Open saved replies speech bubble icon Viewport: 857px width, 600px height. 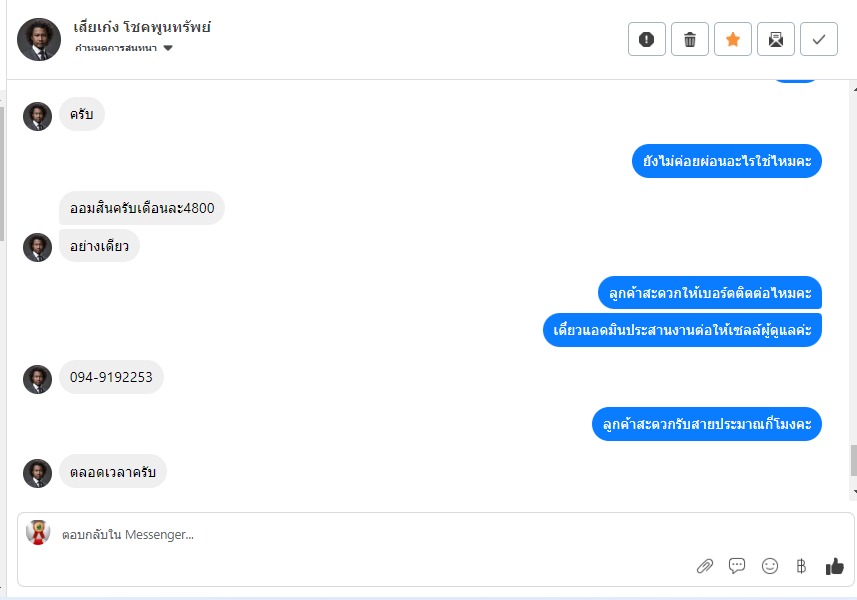click(x=737, y=566)
